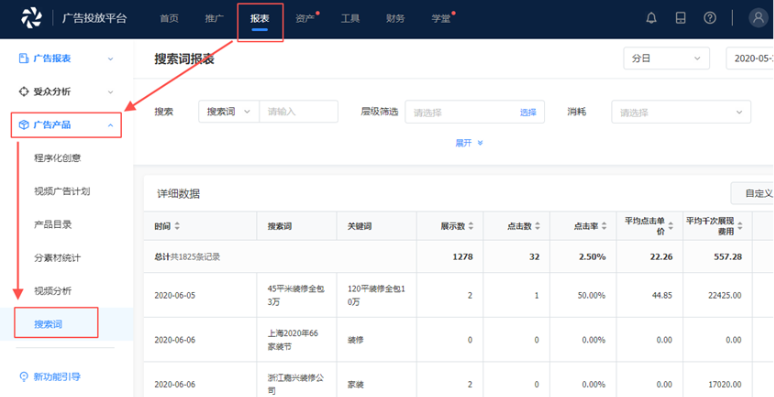
Task: Click the 广告产品 cube icon
Action: click(x=23, y=125)
